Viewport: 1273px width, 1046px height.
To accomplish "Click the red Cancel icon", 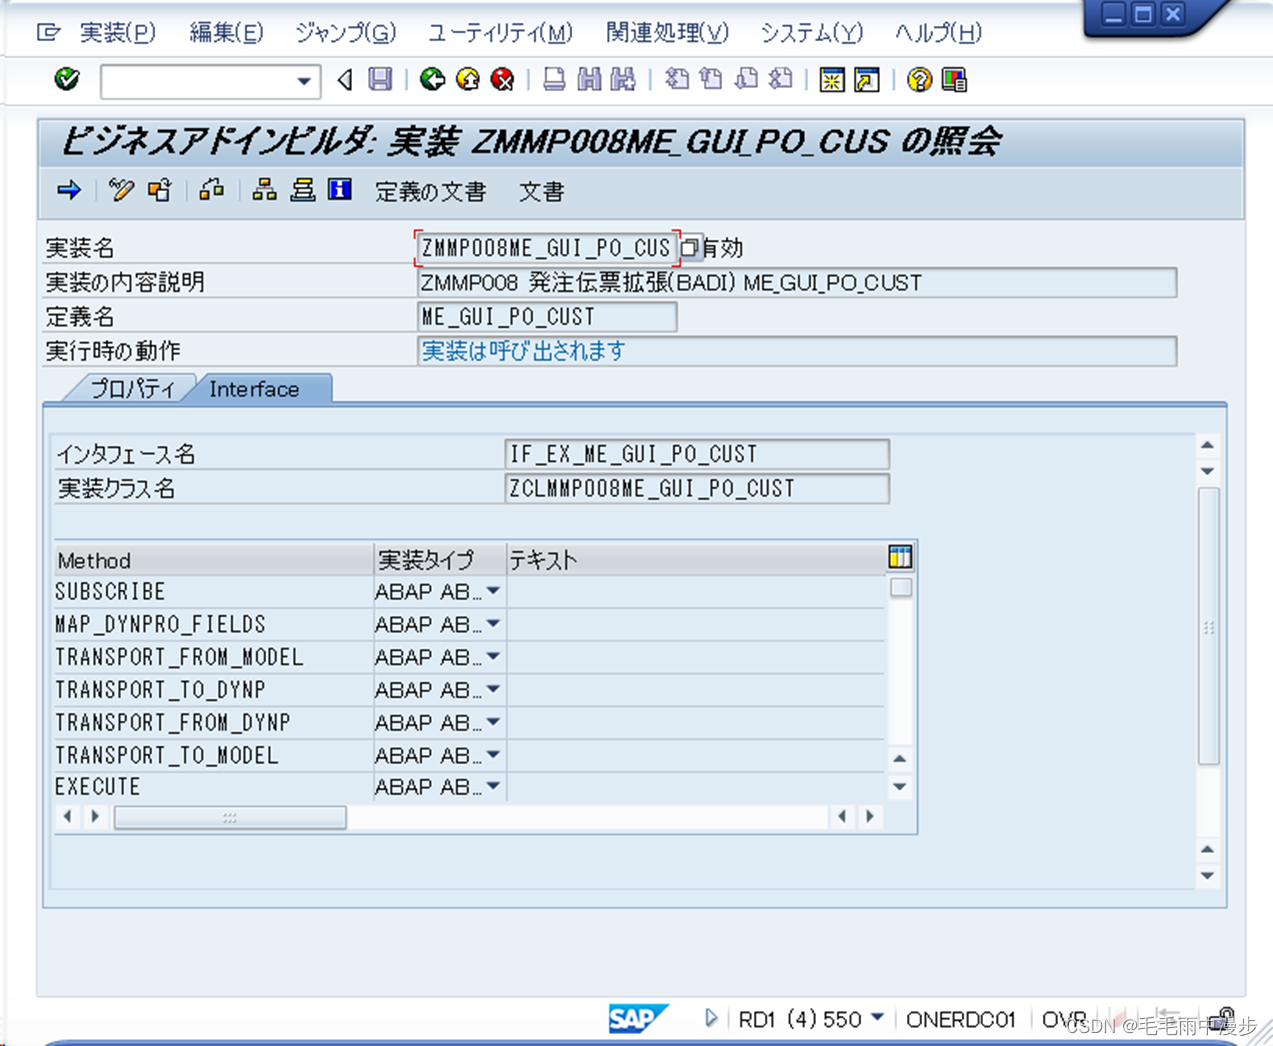I will (502, 79).
